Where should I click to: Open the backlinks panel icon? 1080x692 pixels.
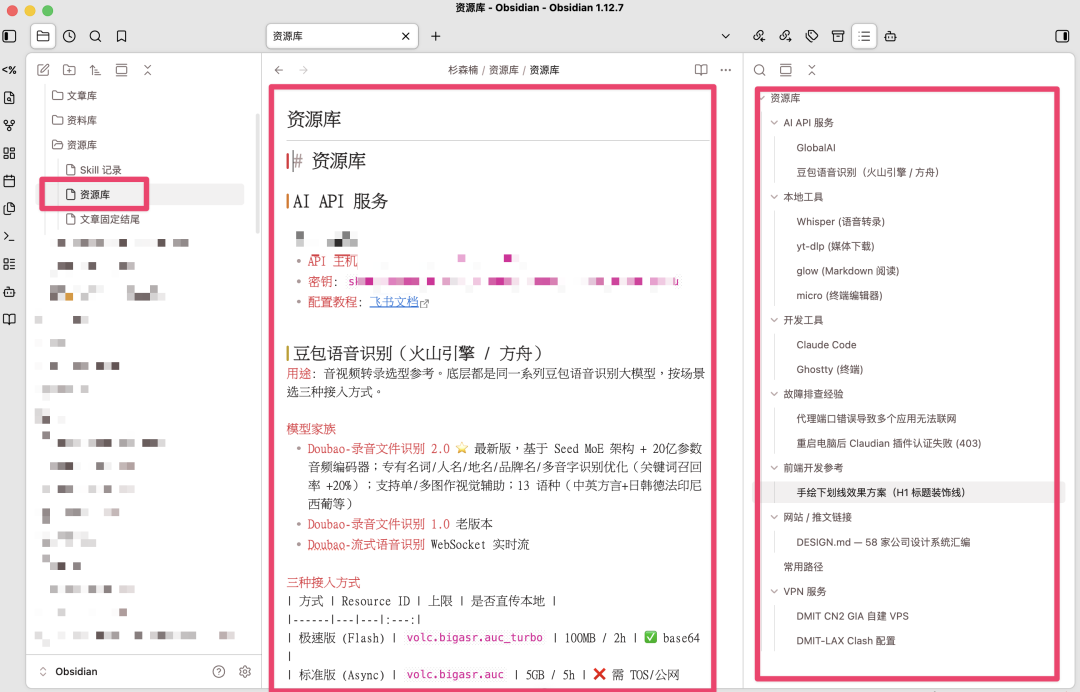tap(759, 36)
